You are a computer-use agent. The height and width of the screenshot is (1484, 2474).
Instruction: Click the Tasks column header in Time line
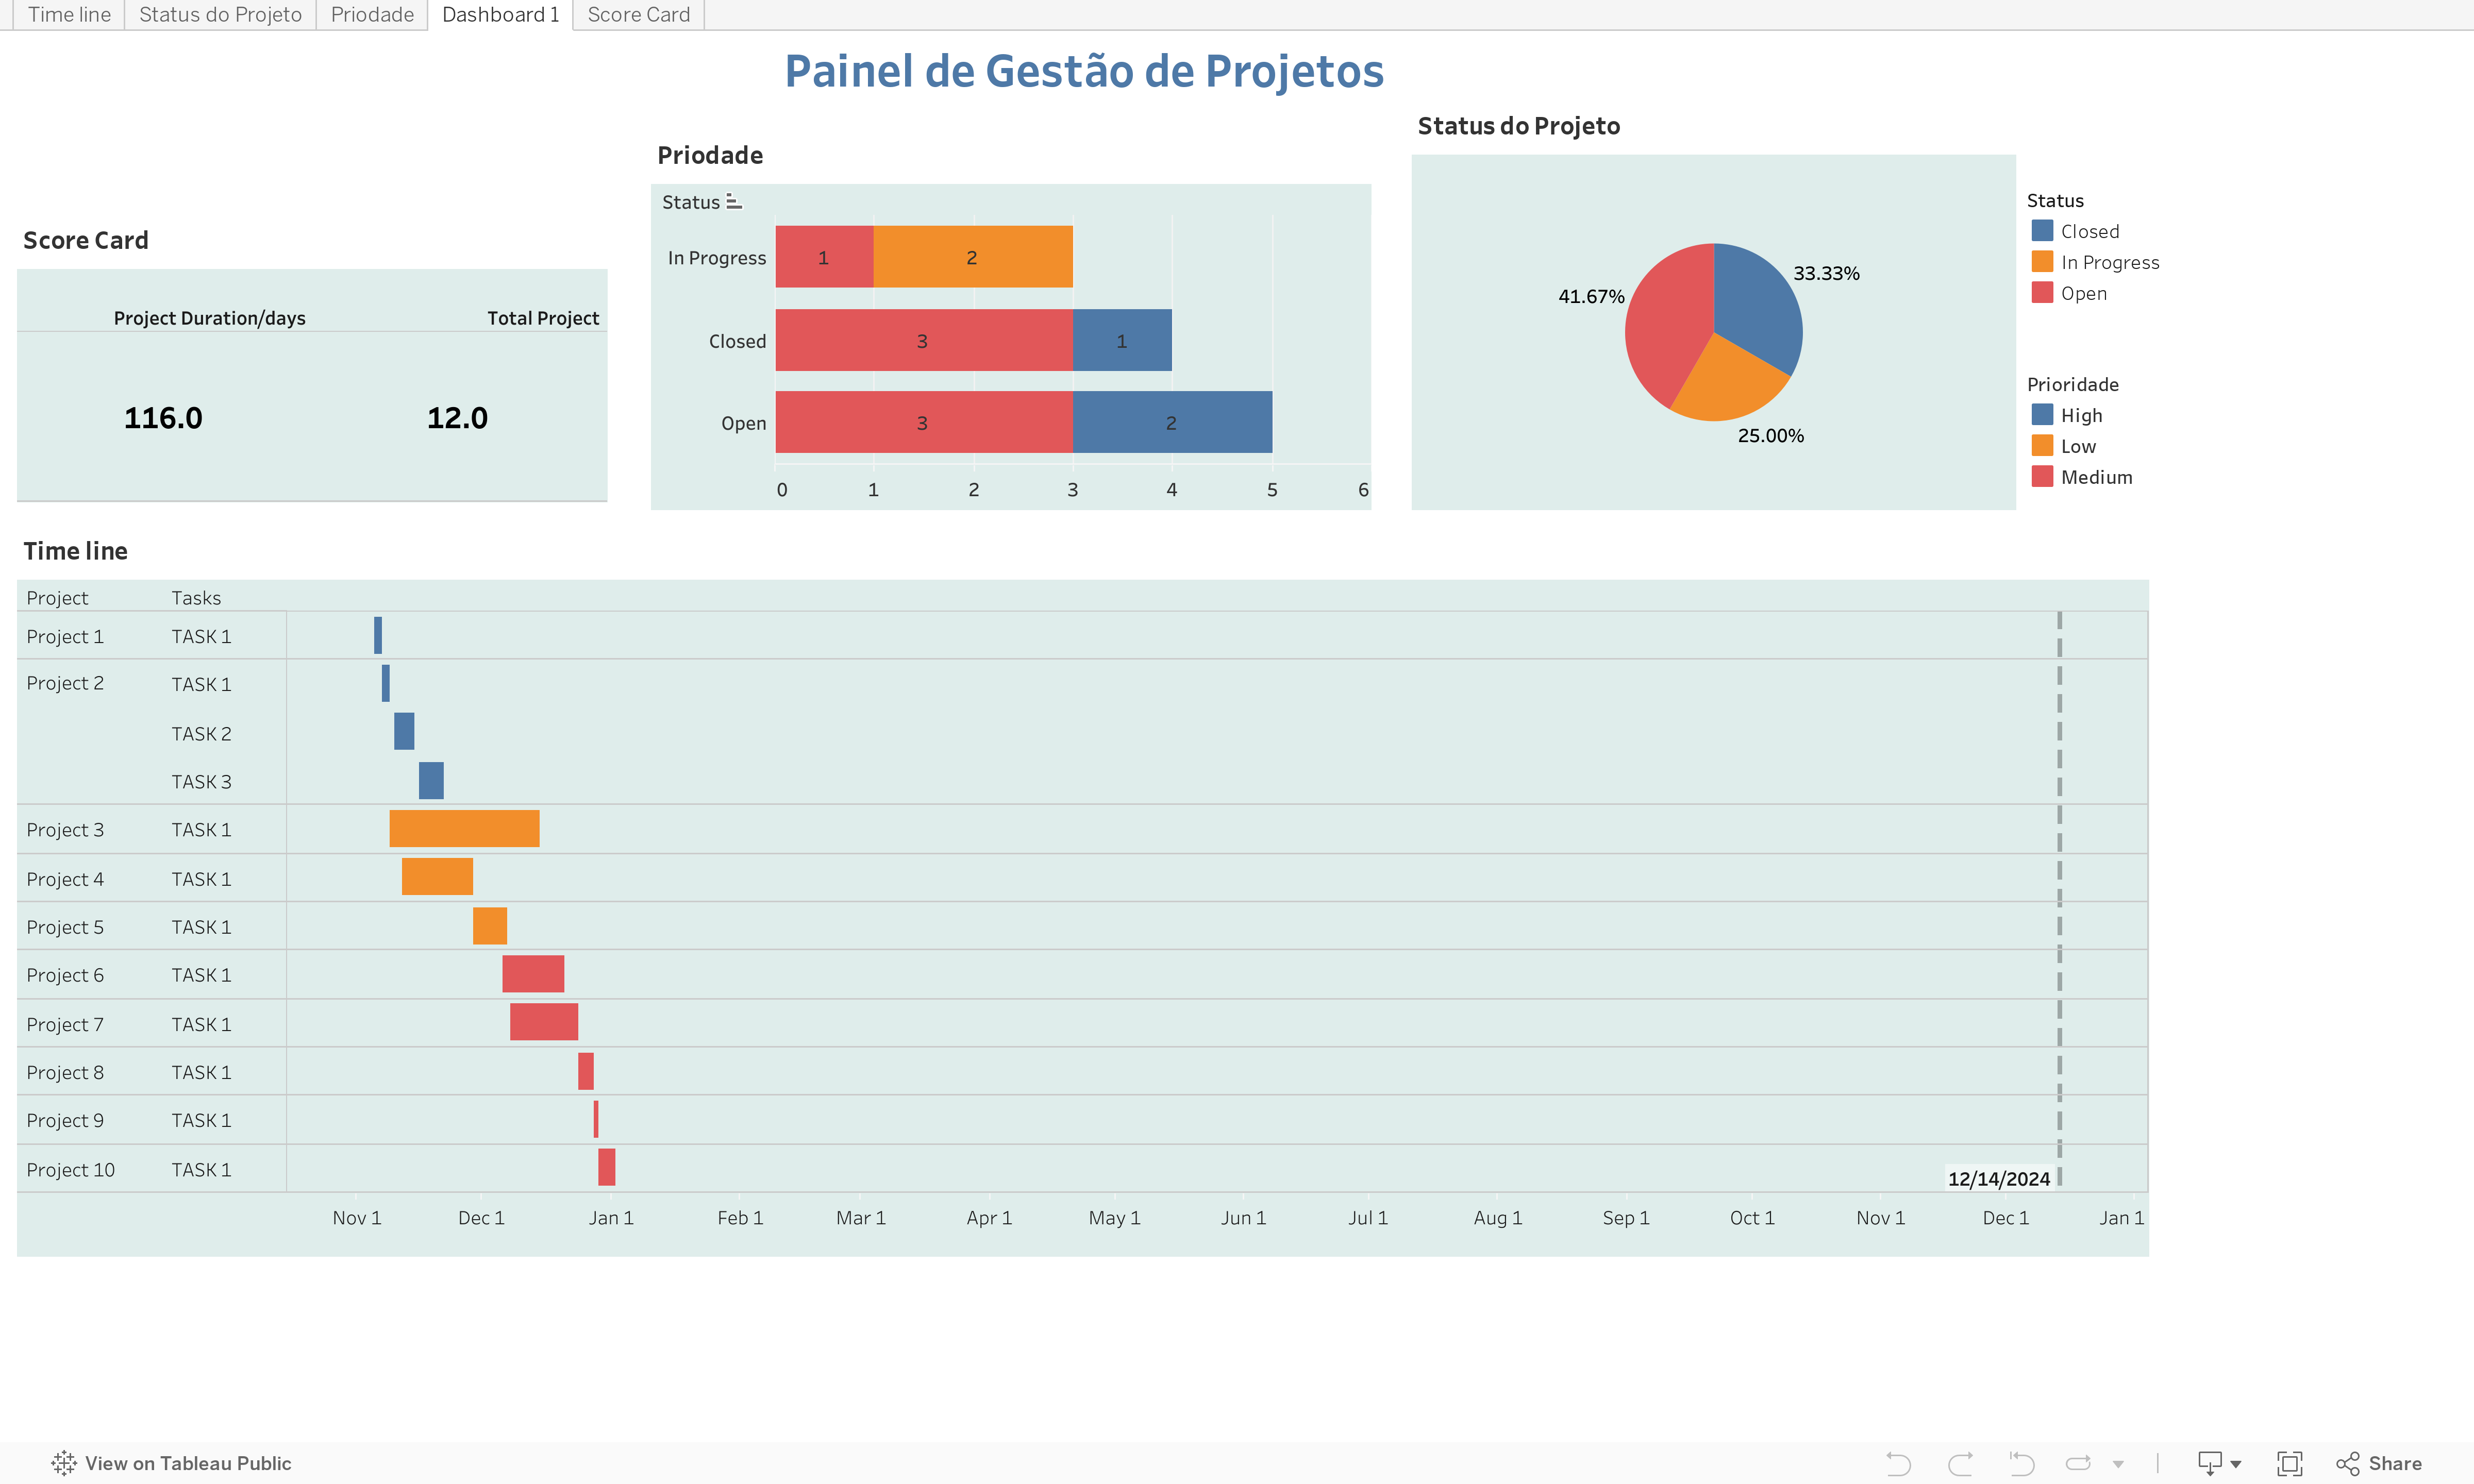[196, 598]
